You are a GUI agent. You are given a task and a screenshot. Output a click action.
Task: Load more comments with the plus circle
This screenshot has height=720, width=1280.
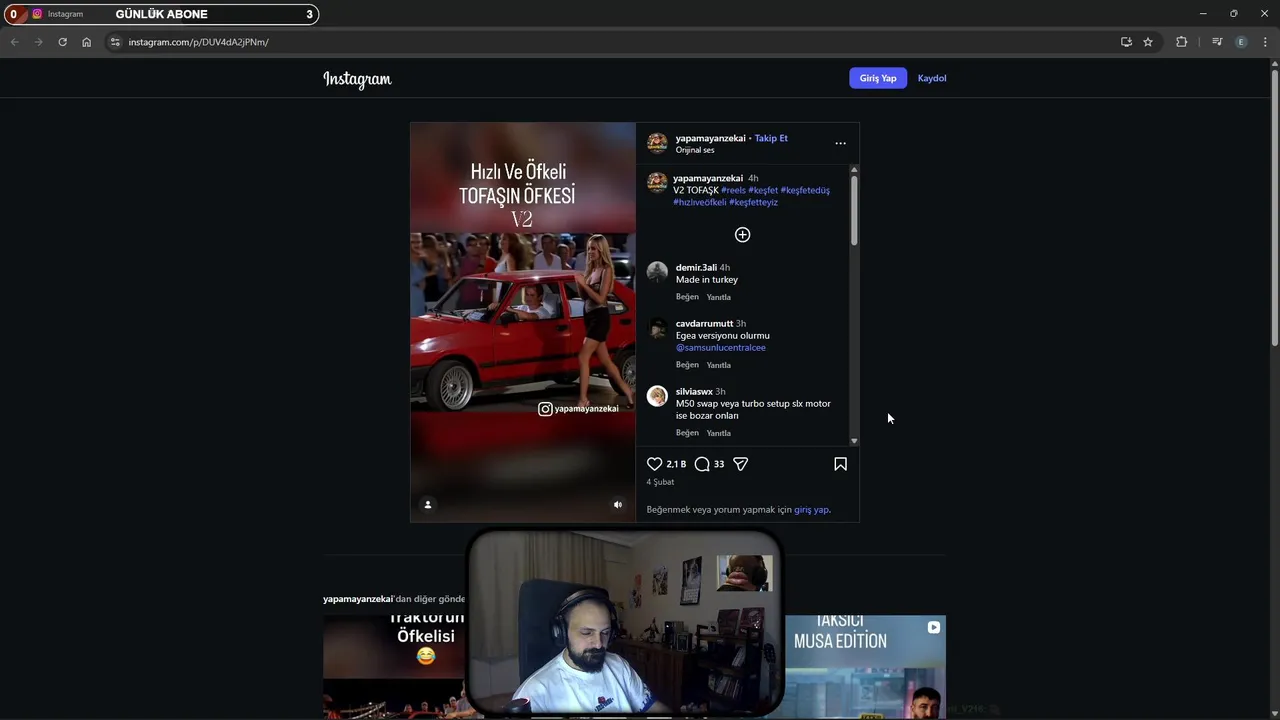[742, 234]
